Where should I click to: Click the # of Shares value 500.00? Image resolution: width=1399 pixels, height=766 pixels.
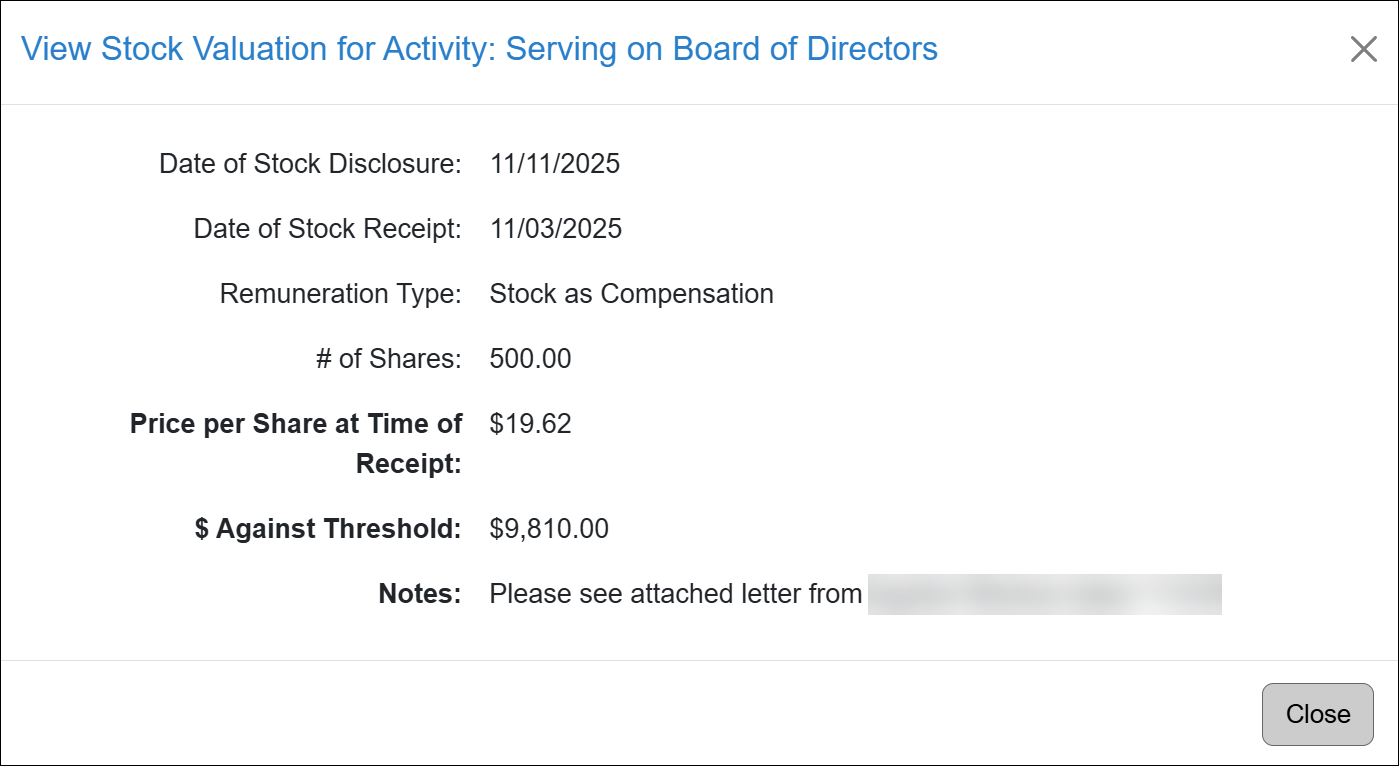pyautogui.click(x=529, y=358)
